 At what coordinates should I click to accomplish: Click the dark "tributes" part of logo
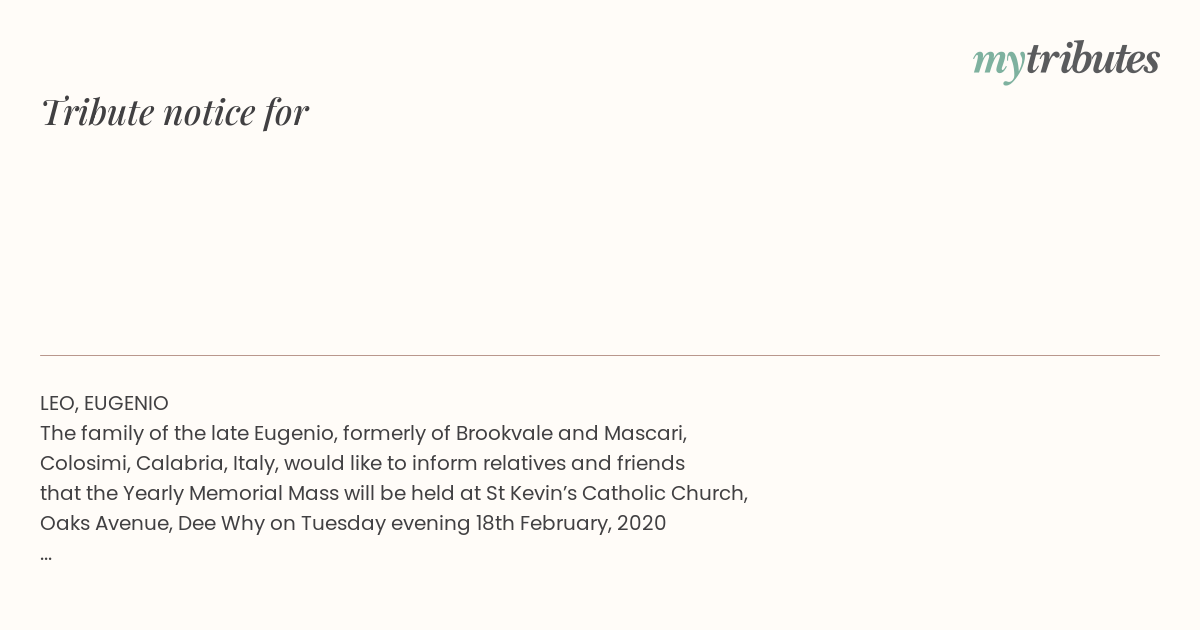coord(1093,58)
